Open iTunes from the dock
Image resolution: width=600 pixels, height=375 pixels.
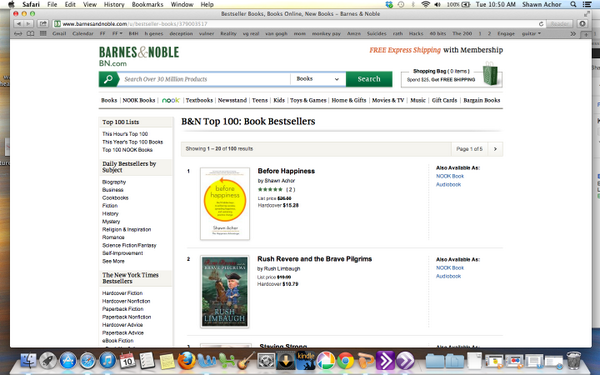[108, 360]
